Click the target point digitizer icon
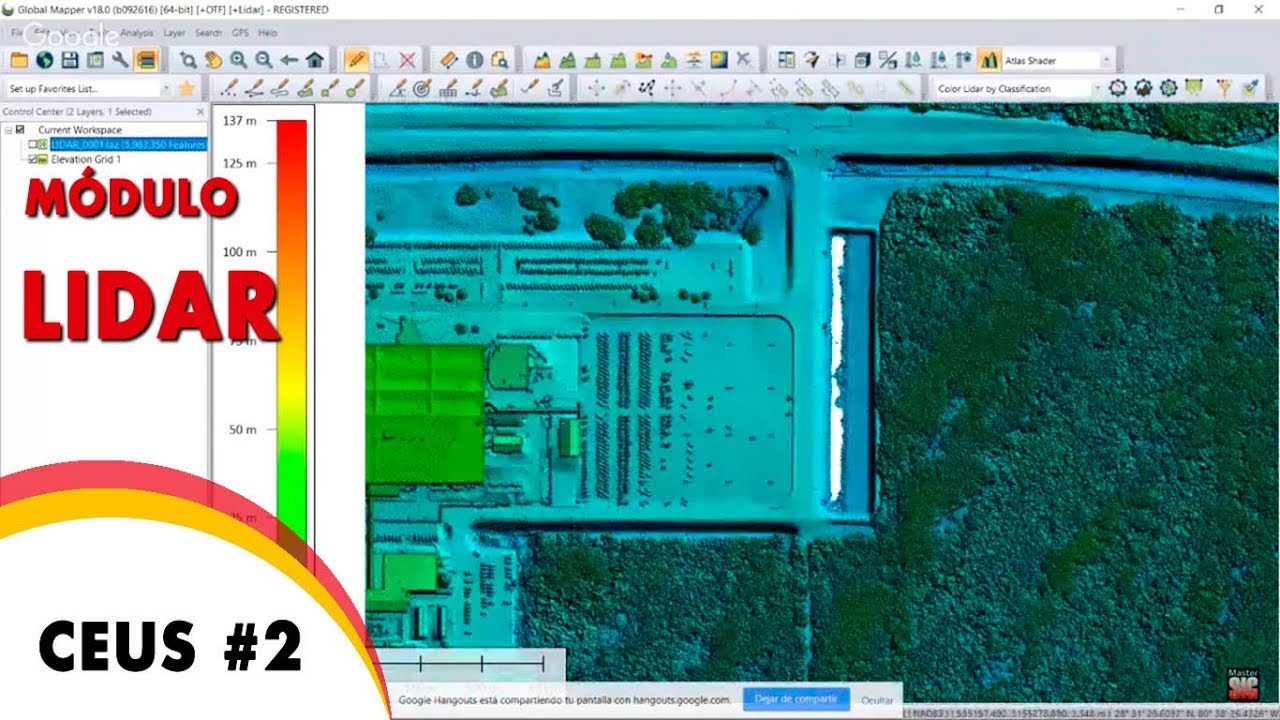 [422, 88]
